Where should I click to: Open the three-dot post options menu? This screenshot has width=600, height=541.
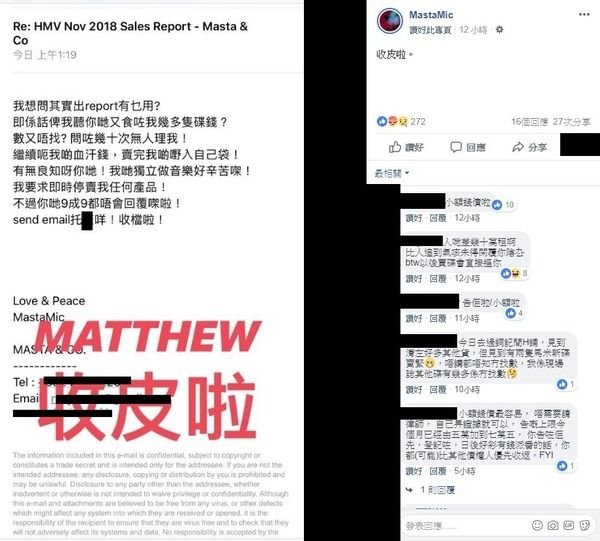584,15
